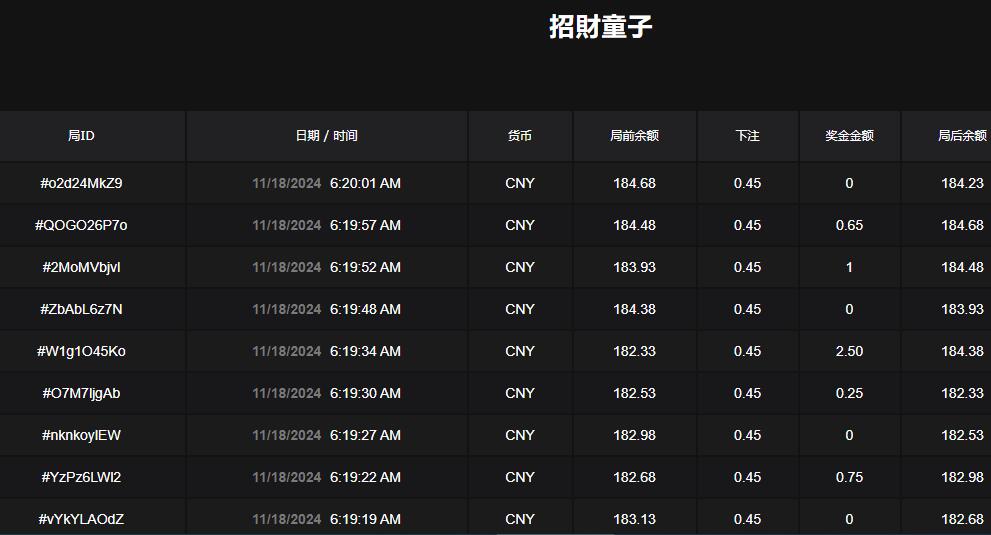Click the 2.50 prize amount cell

[849, 351]
